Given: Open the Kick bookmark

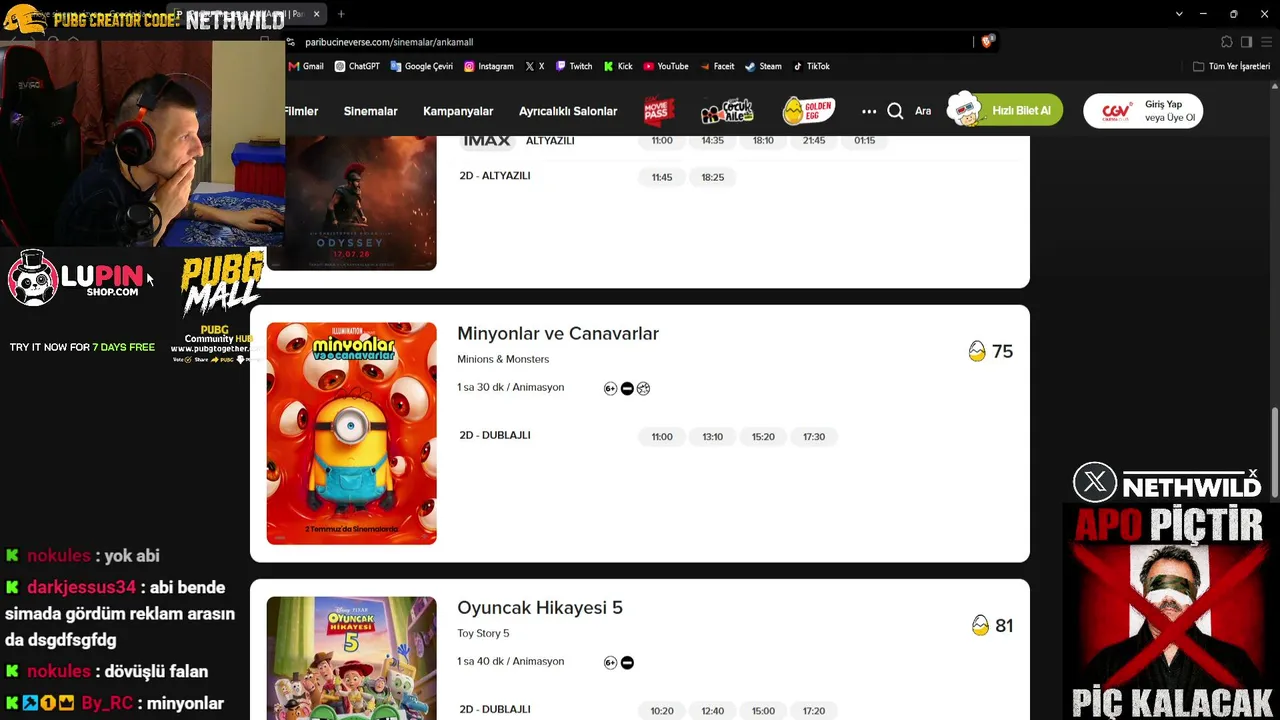Looking at the screenshot, I should coord(618,66).
